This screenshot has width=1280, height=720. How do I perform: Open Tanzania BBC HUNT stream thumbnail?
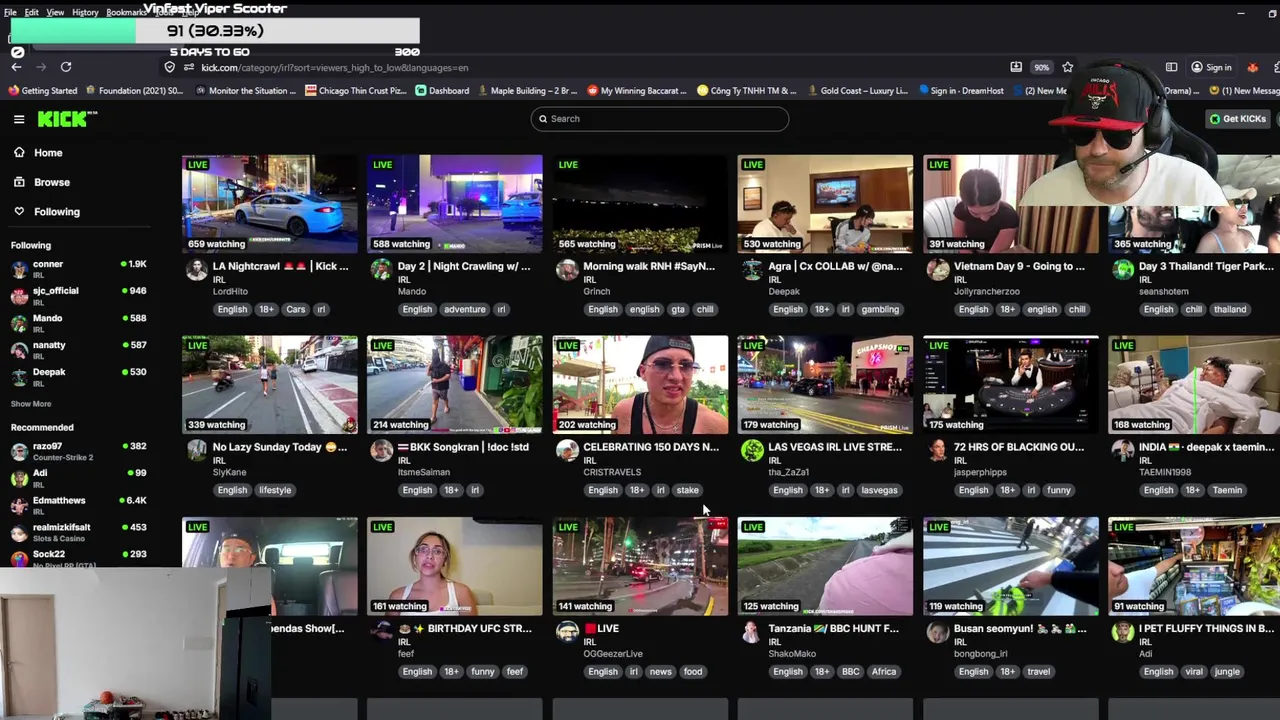[x=825, y=566]
